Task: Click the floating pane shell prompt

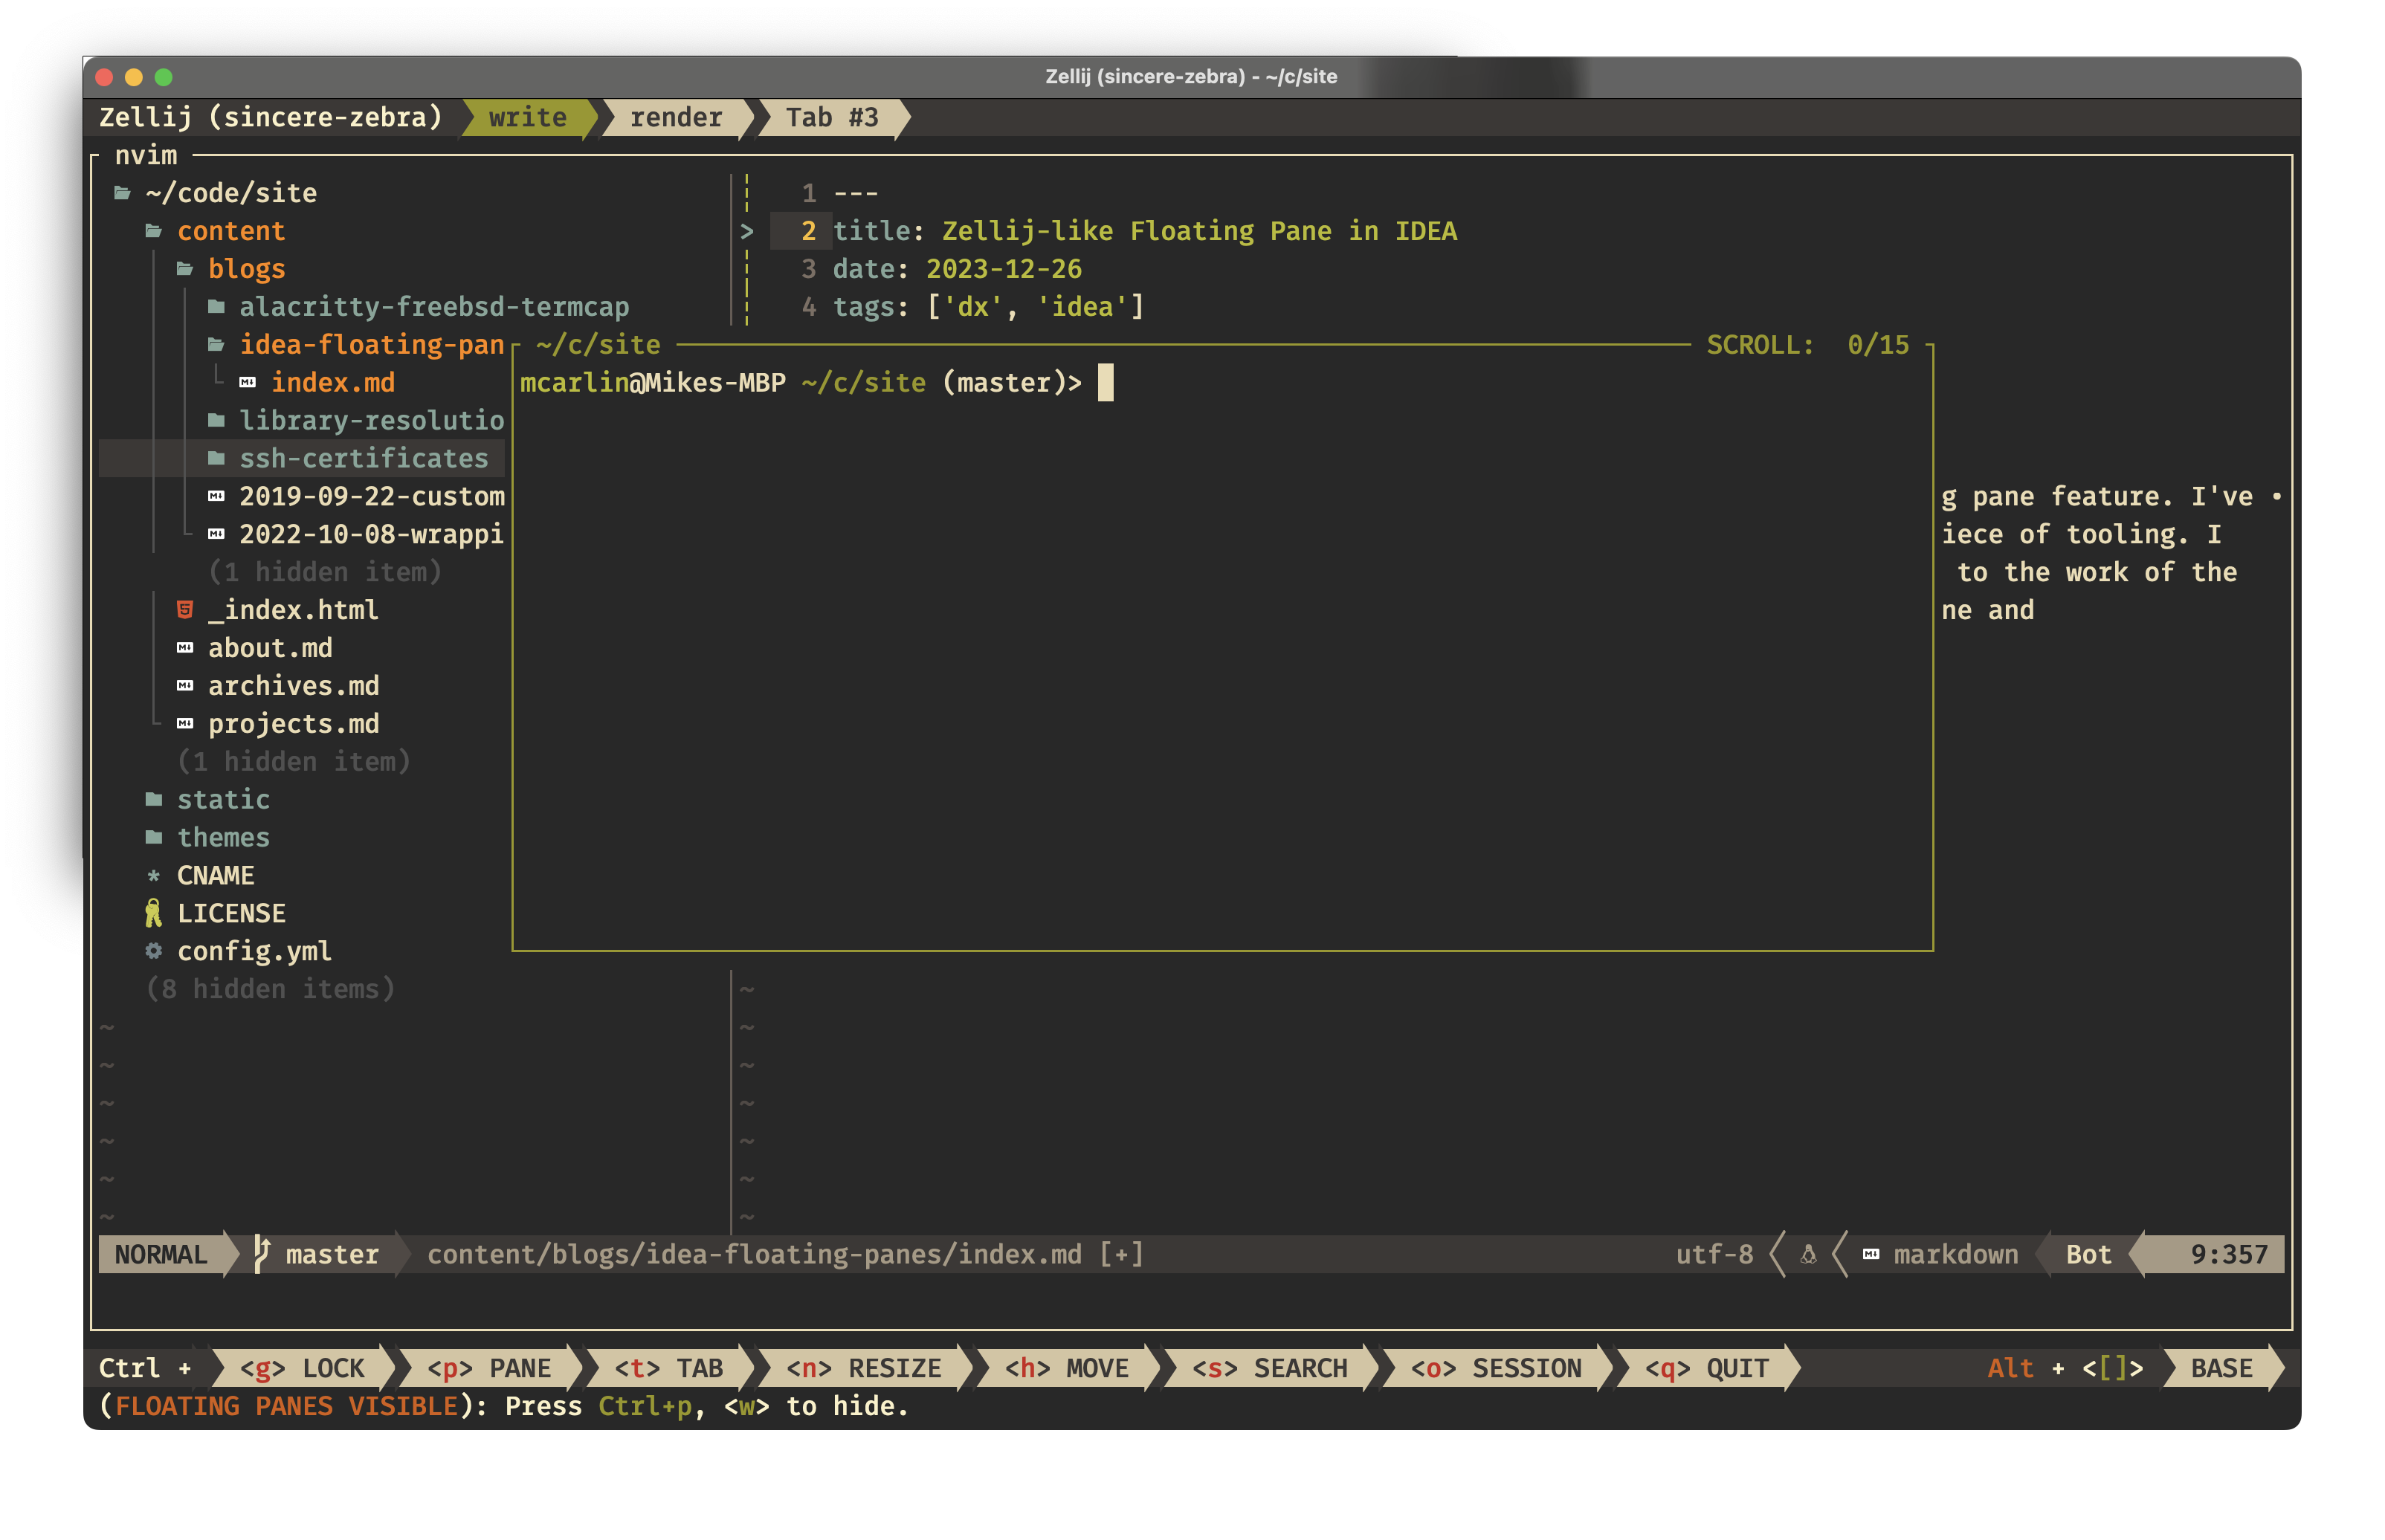Action: 801,383
